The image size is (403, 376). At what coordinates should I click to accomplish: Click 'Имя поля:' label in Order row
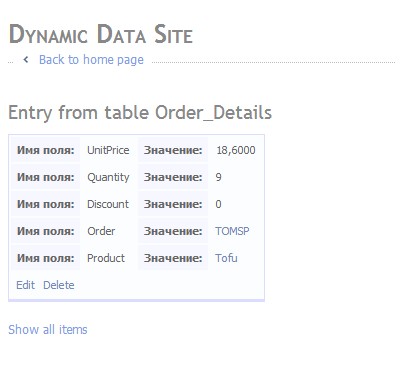point(46,231)
